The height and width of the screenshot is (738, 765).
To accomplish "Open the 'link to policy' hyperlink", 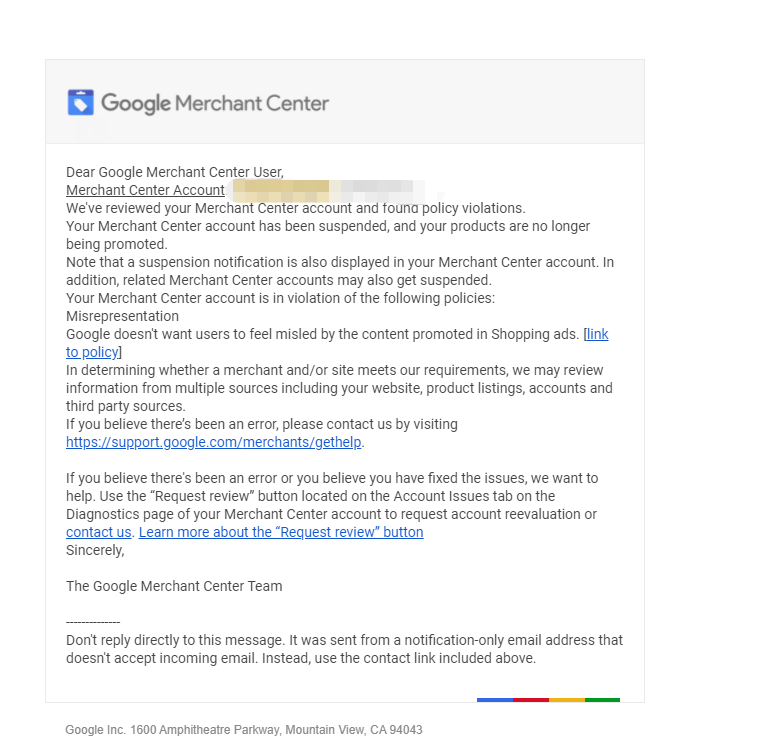I will point(337,343).
